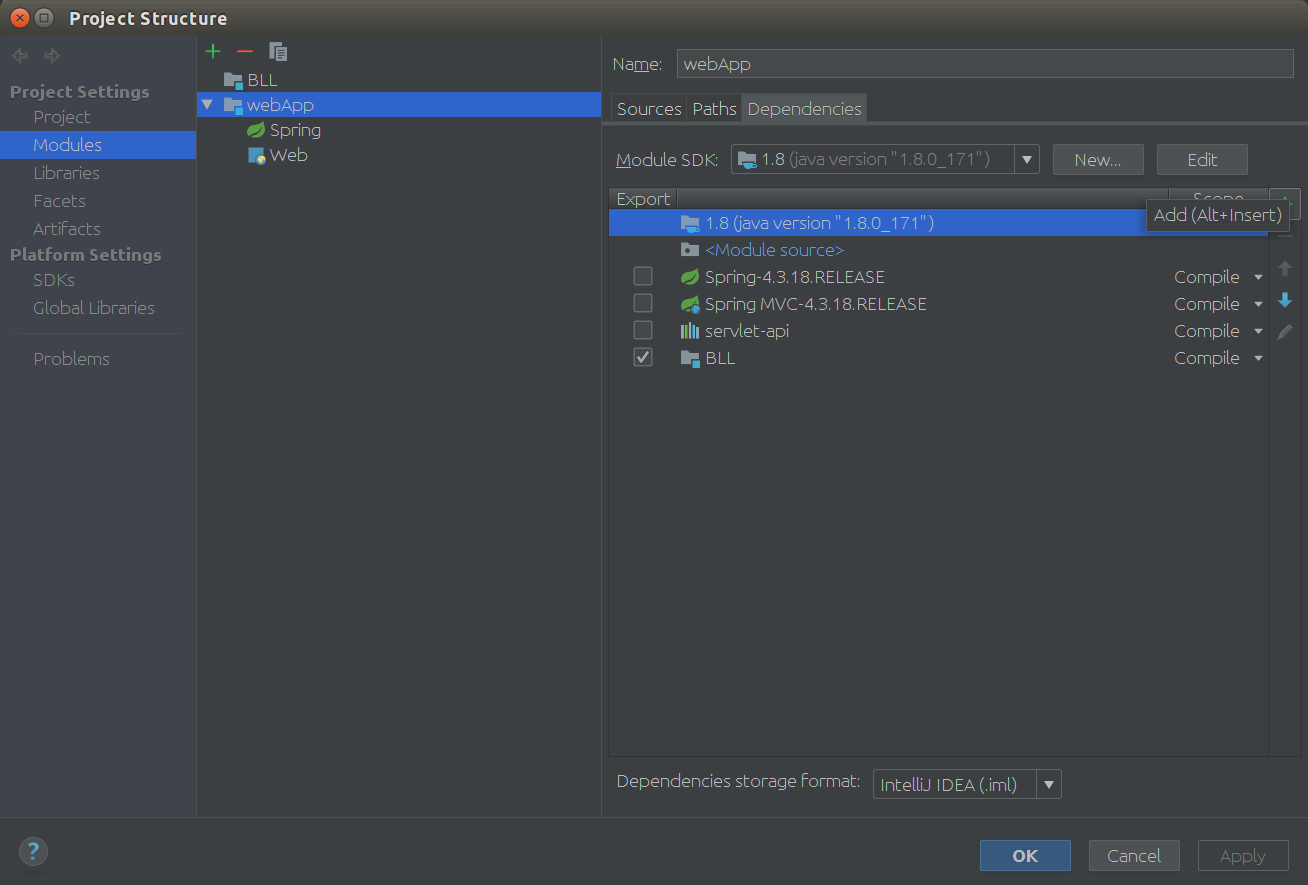Toggle export checkbox for Spring MVC-4.3.18.RELEASE
This screenshot has width=1308, height=885.
coord(643,303)
